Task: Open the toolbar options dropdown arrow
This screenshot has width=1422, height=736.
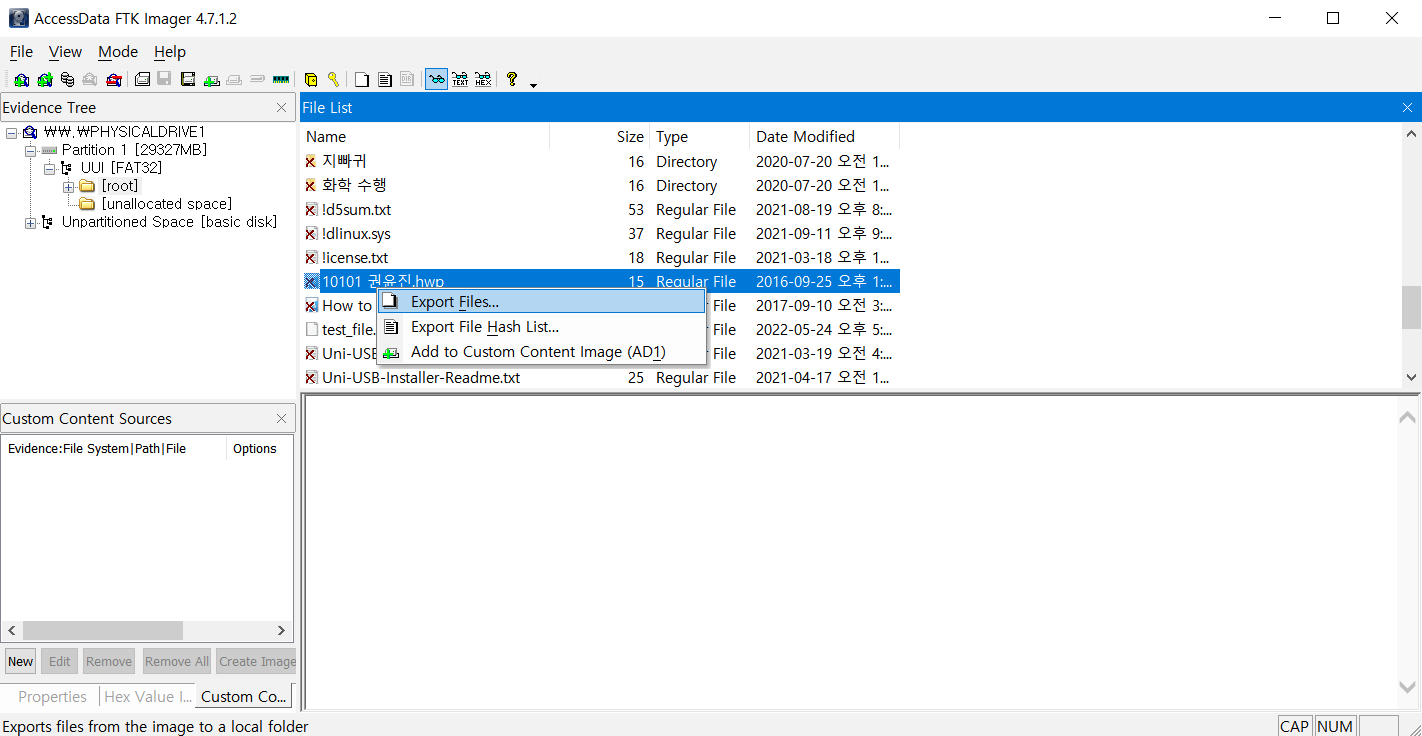Action: [533, 84]
